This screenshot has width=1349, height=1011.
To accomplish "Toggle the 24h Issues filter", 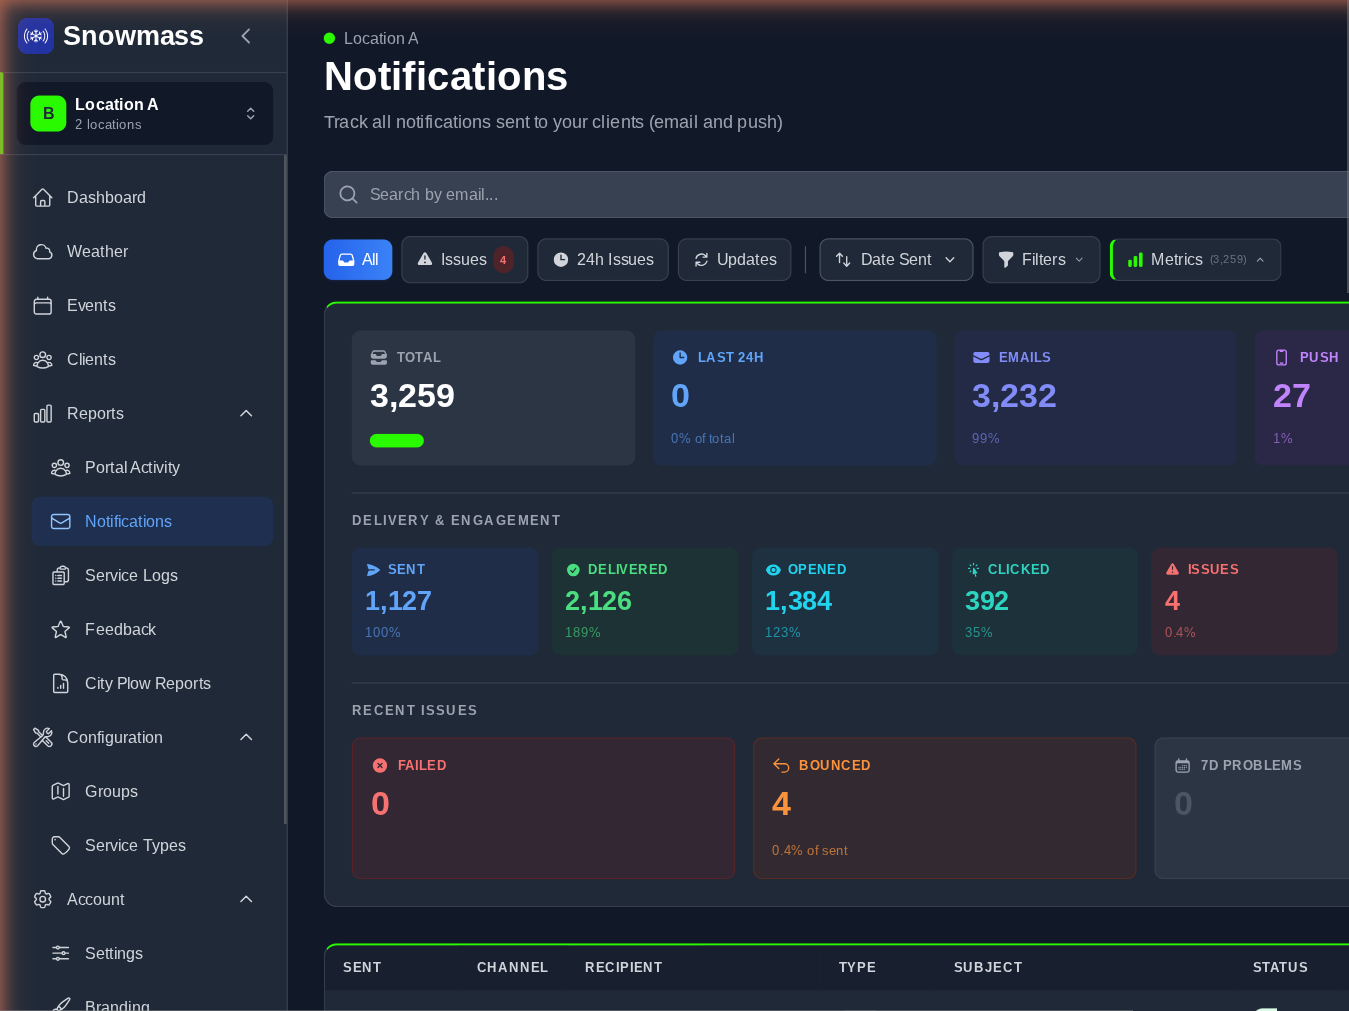I will [x=603, y=260].
